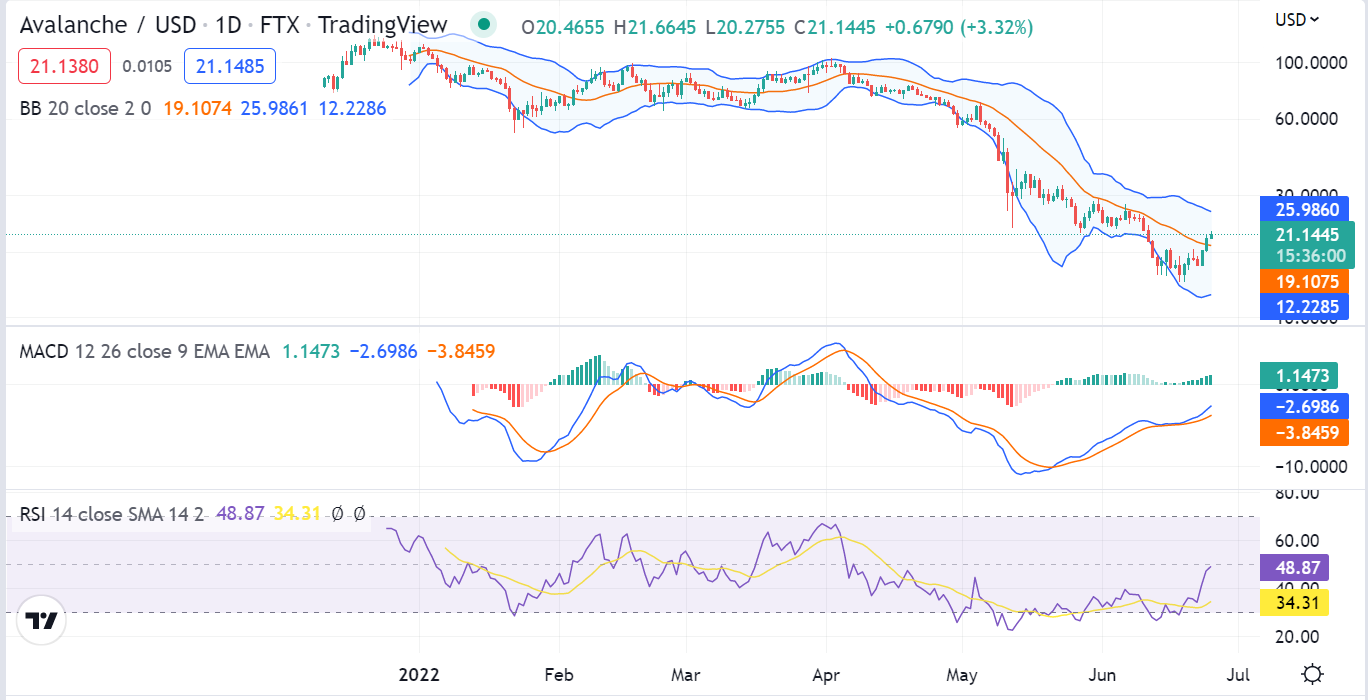
Task: Select the RSI 14 close SMA 14 2 label
Action: [111, 513]
